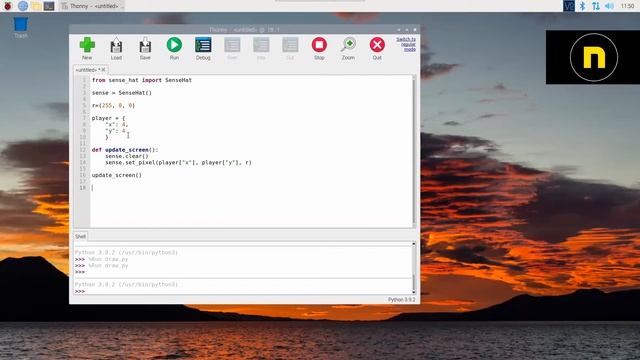Select the untitled editor tab

tap(87, 70)
